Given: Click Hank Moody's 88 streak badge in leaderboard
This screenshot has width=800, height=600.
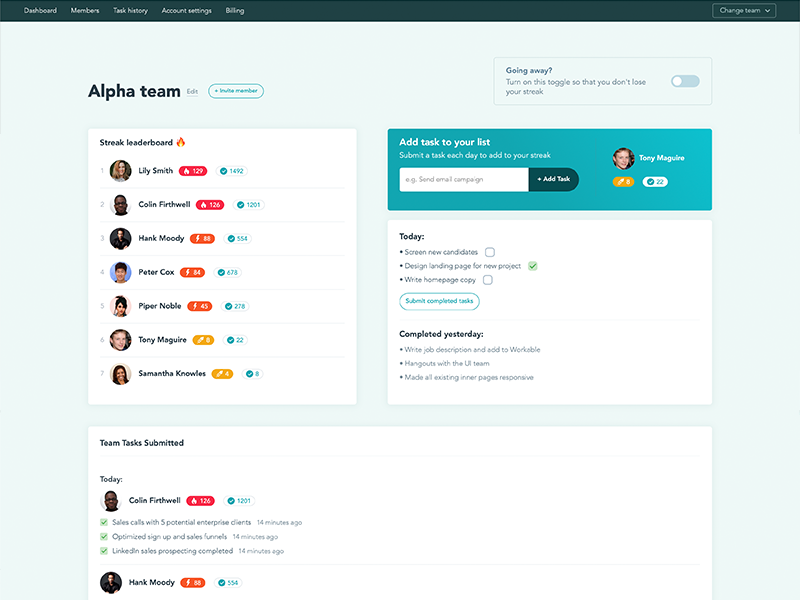Looking at the screenshot, I should [x=203, y=238].
